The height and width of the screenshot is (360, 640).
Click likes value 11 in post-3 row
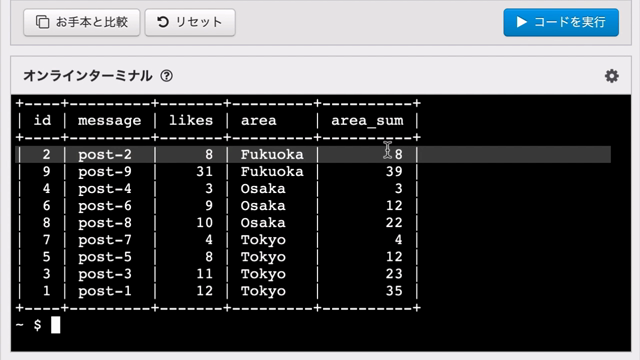point(204,274)
